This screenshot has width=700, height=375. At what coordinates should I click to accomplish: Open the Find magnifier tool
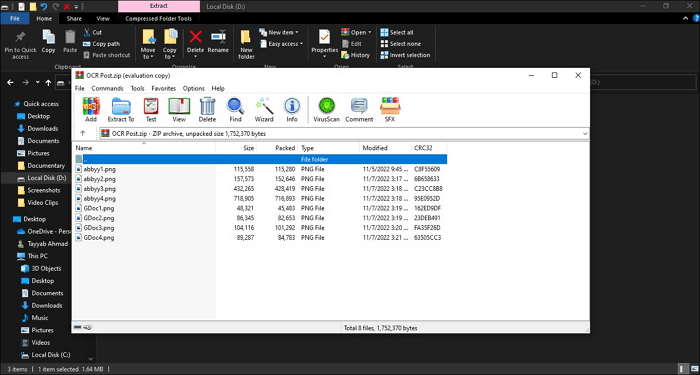(235, 110)
